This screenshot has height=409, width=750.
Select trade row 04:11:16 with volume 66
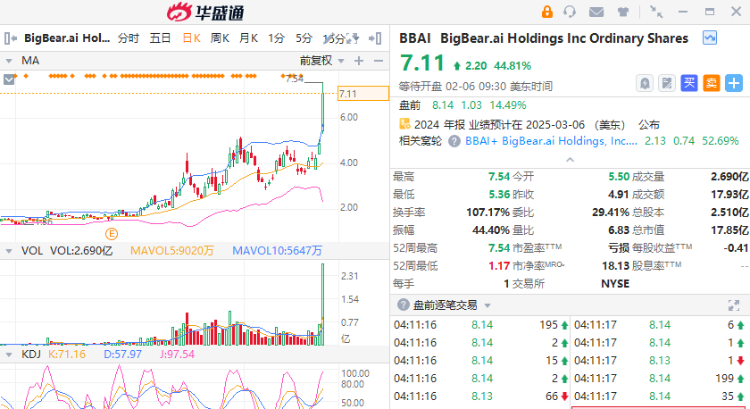[481, 396]
